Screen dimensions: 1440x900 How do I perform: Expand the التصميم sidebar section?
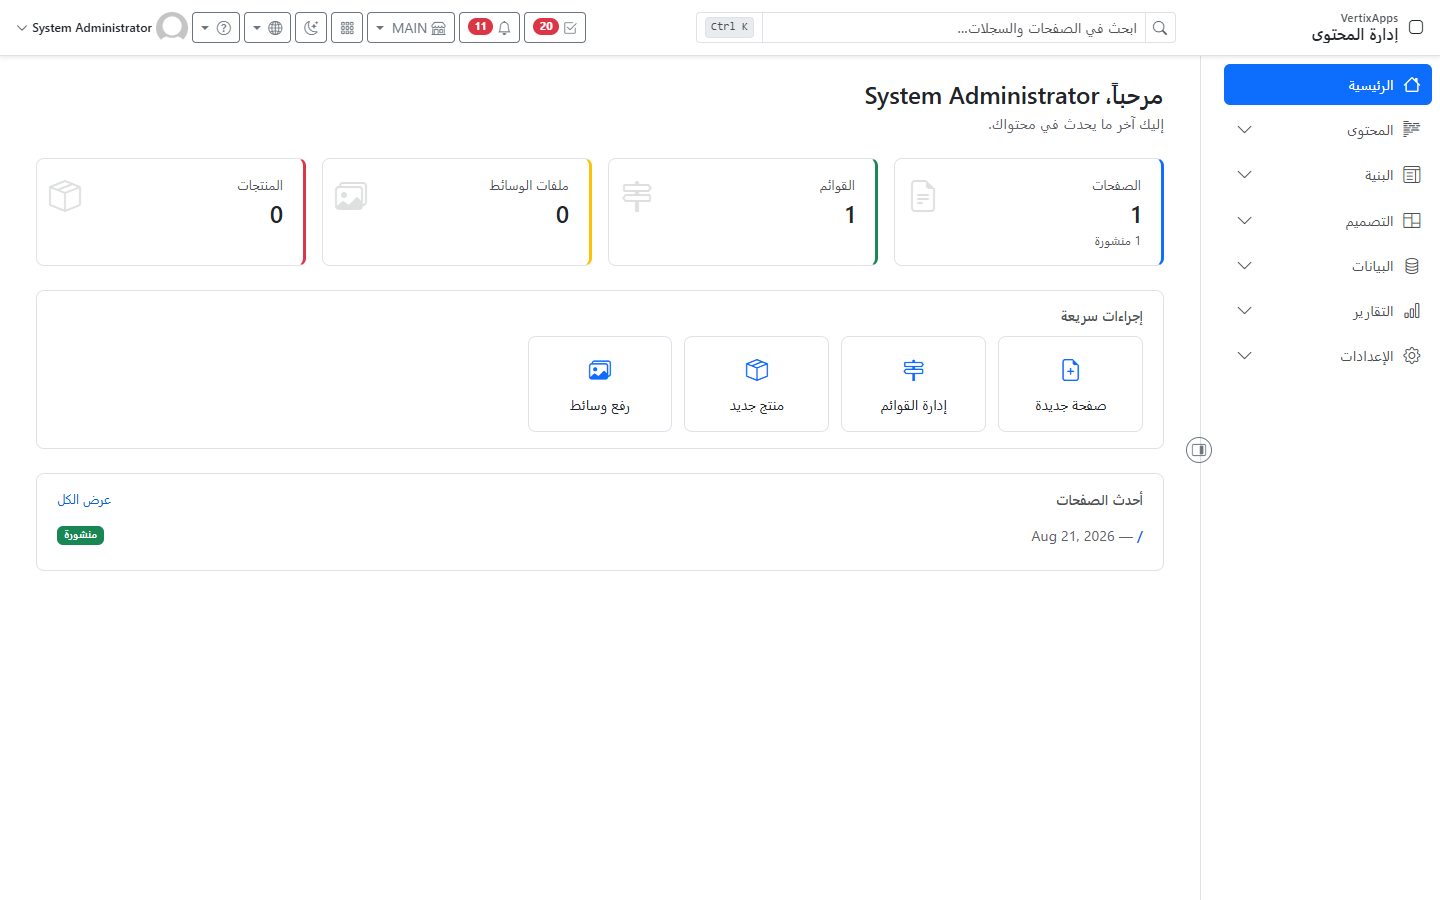1328,221
